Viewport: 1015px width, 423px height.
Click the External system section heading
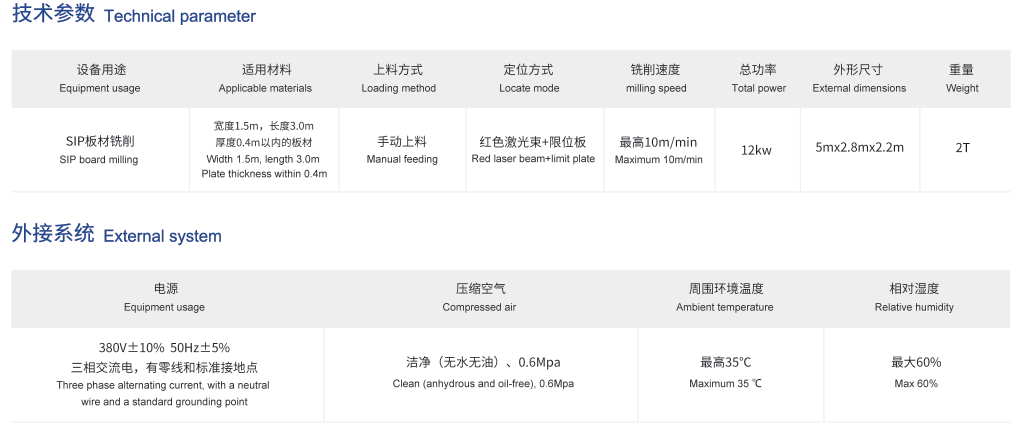pos(117,234)
